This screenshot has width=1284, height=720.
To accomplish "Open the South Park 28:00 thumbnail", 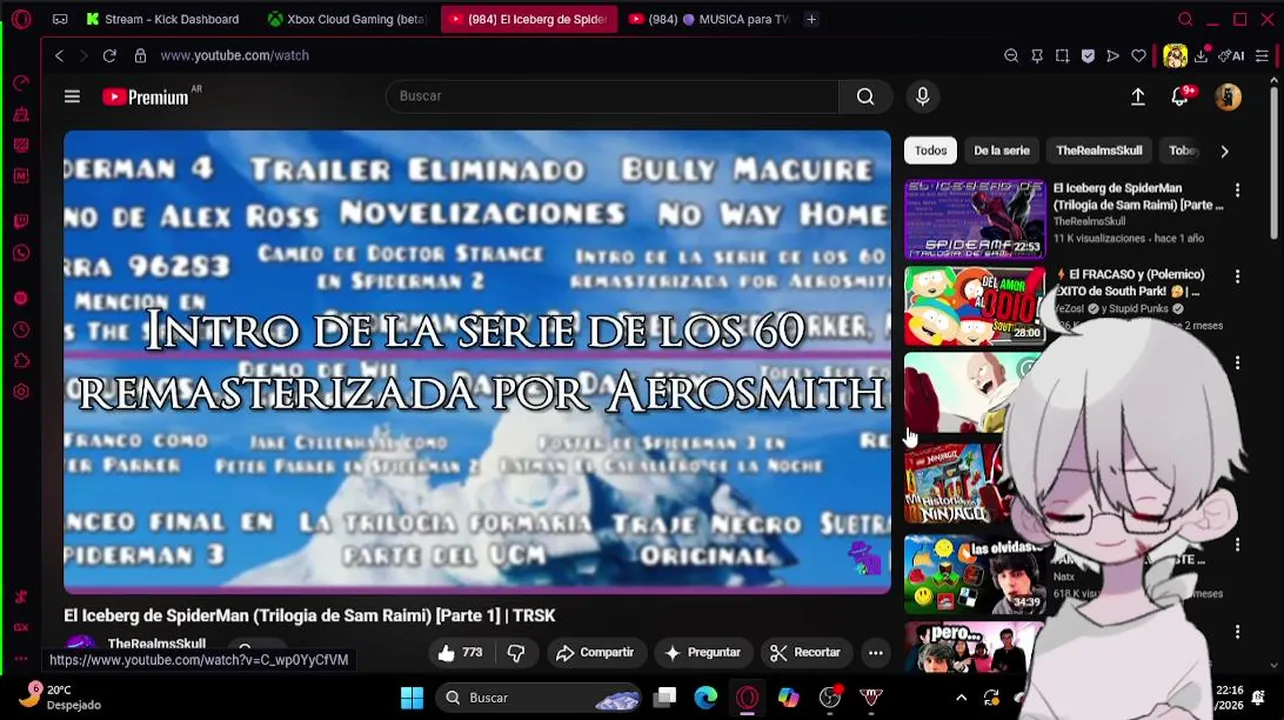I will 975,305.
